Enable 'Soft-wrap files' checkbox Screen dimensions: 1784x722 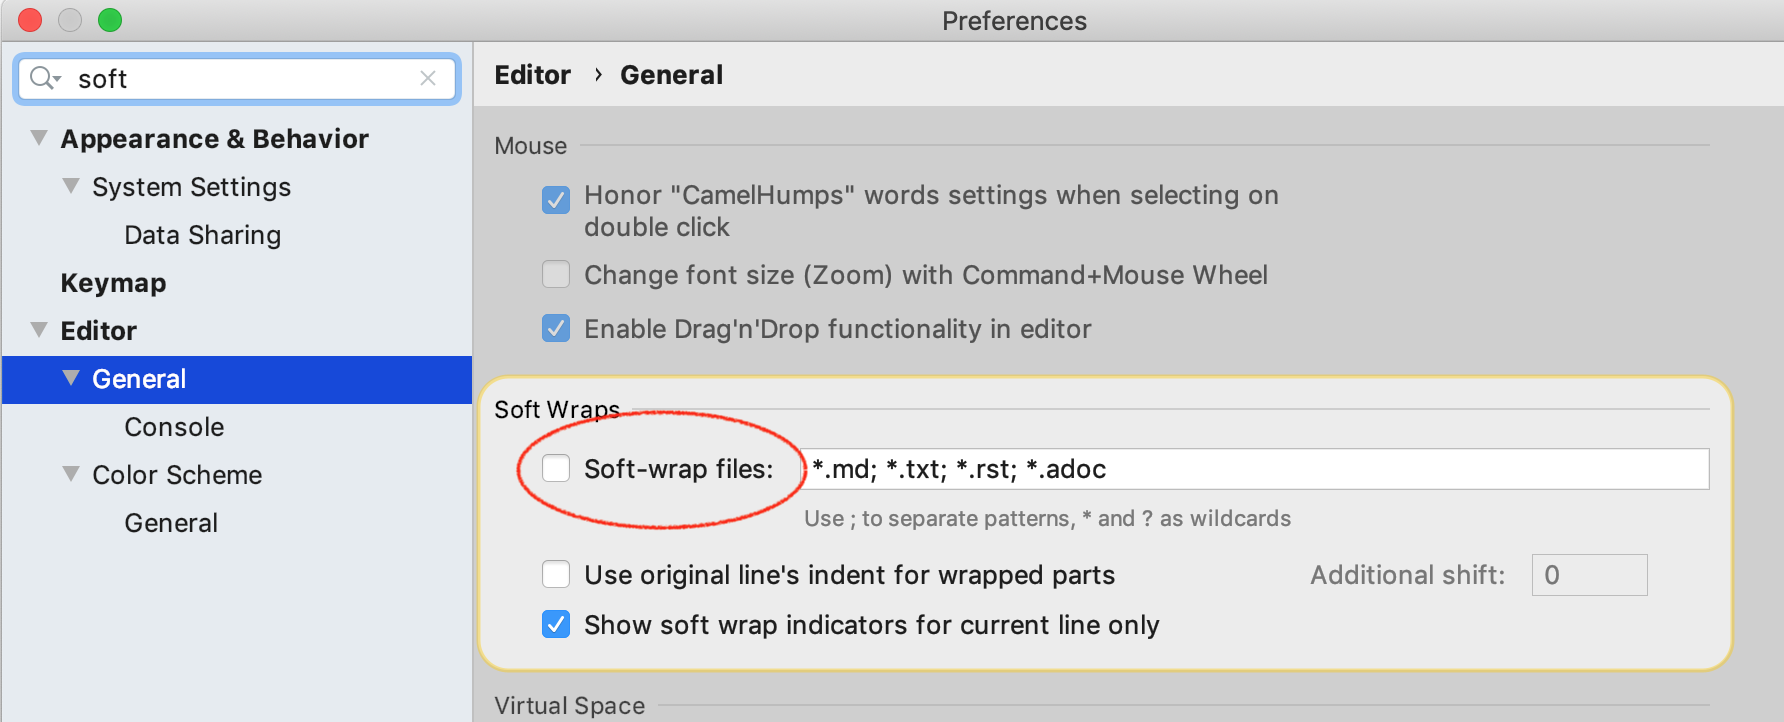[x=556, y=468]
